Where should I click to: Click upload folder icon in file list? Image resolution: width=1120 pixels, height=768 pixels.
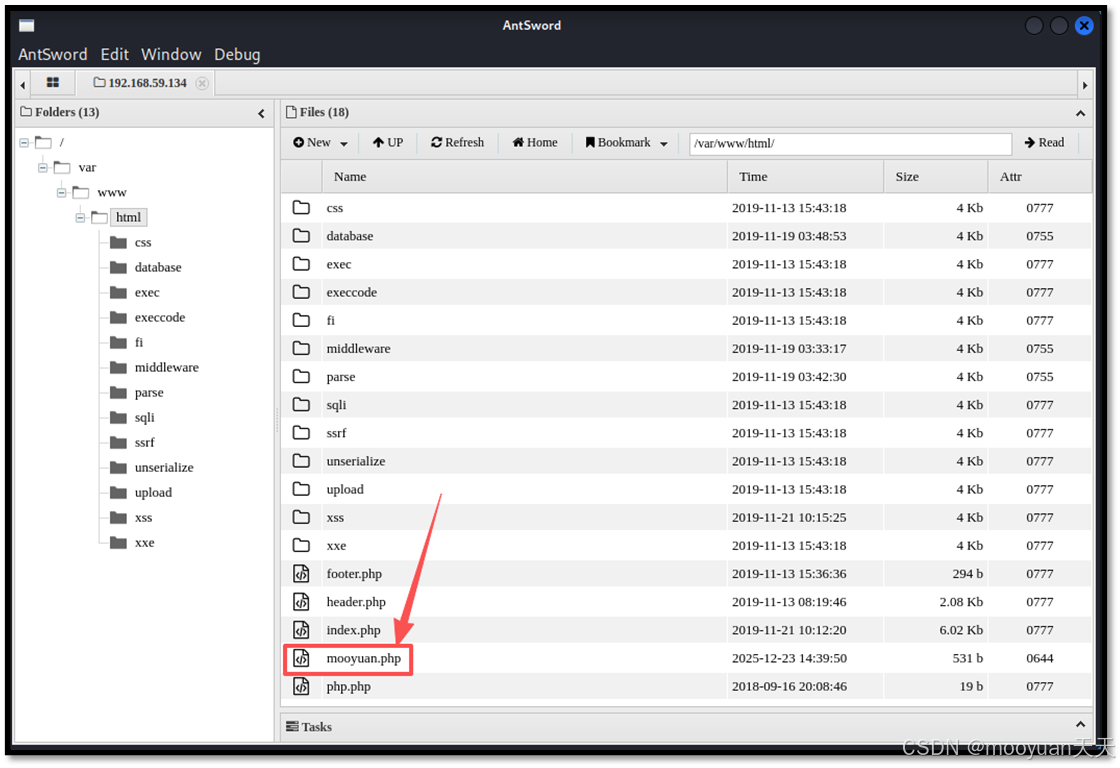[x=301, y=489]
